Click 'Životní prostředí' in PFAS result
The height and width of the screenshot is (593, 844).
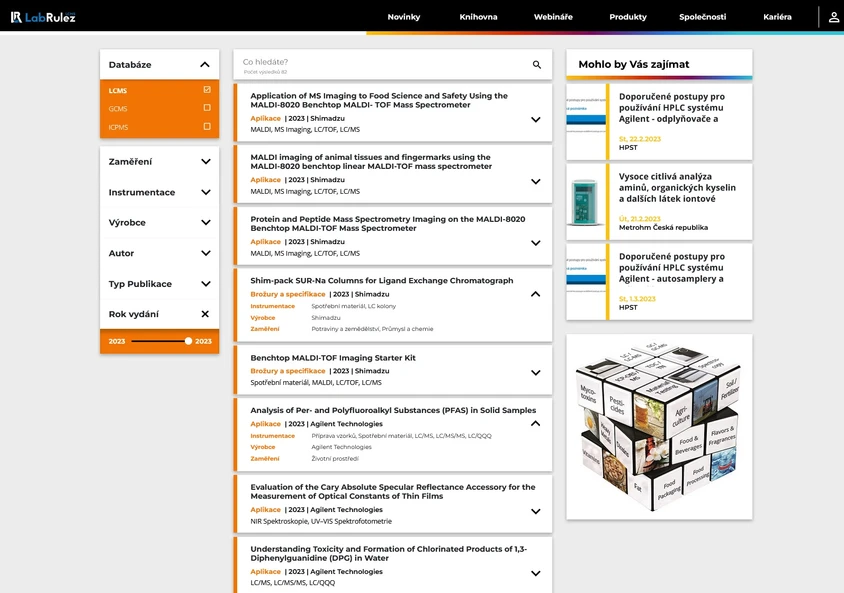pos(335,458)
